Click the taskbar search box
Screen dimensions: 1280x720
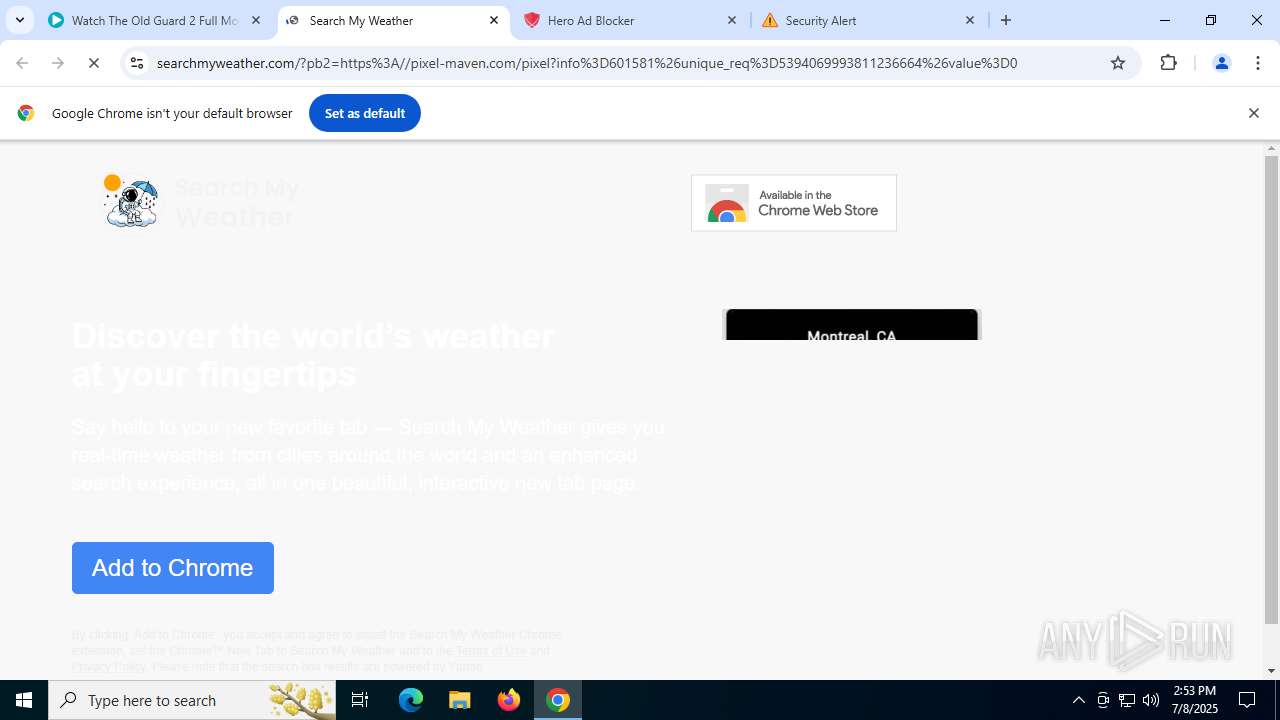click(x=192, y=700)
